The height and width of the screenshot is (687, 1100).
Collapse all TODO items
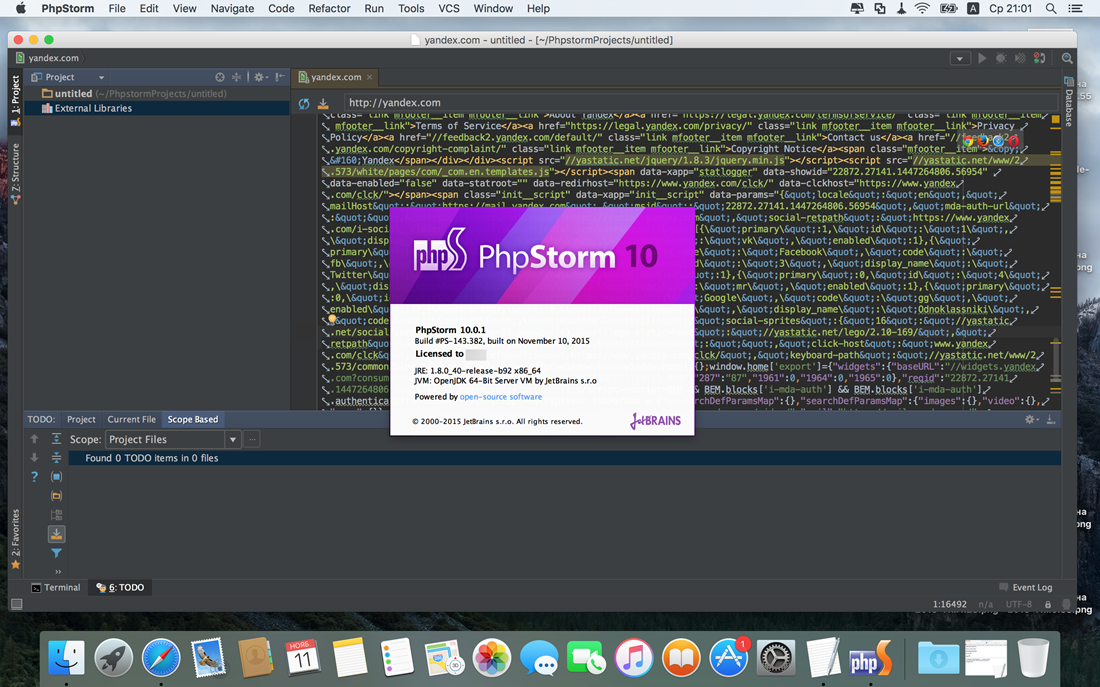57,458
